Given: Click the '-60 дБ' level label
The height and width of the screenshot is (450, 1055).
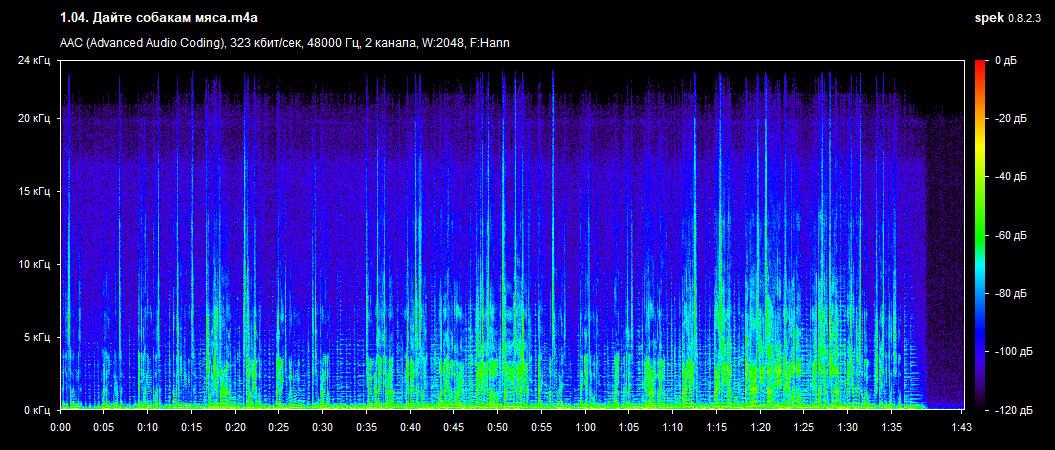Looking at the screenshot, I should tap(1009, 235).
